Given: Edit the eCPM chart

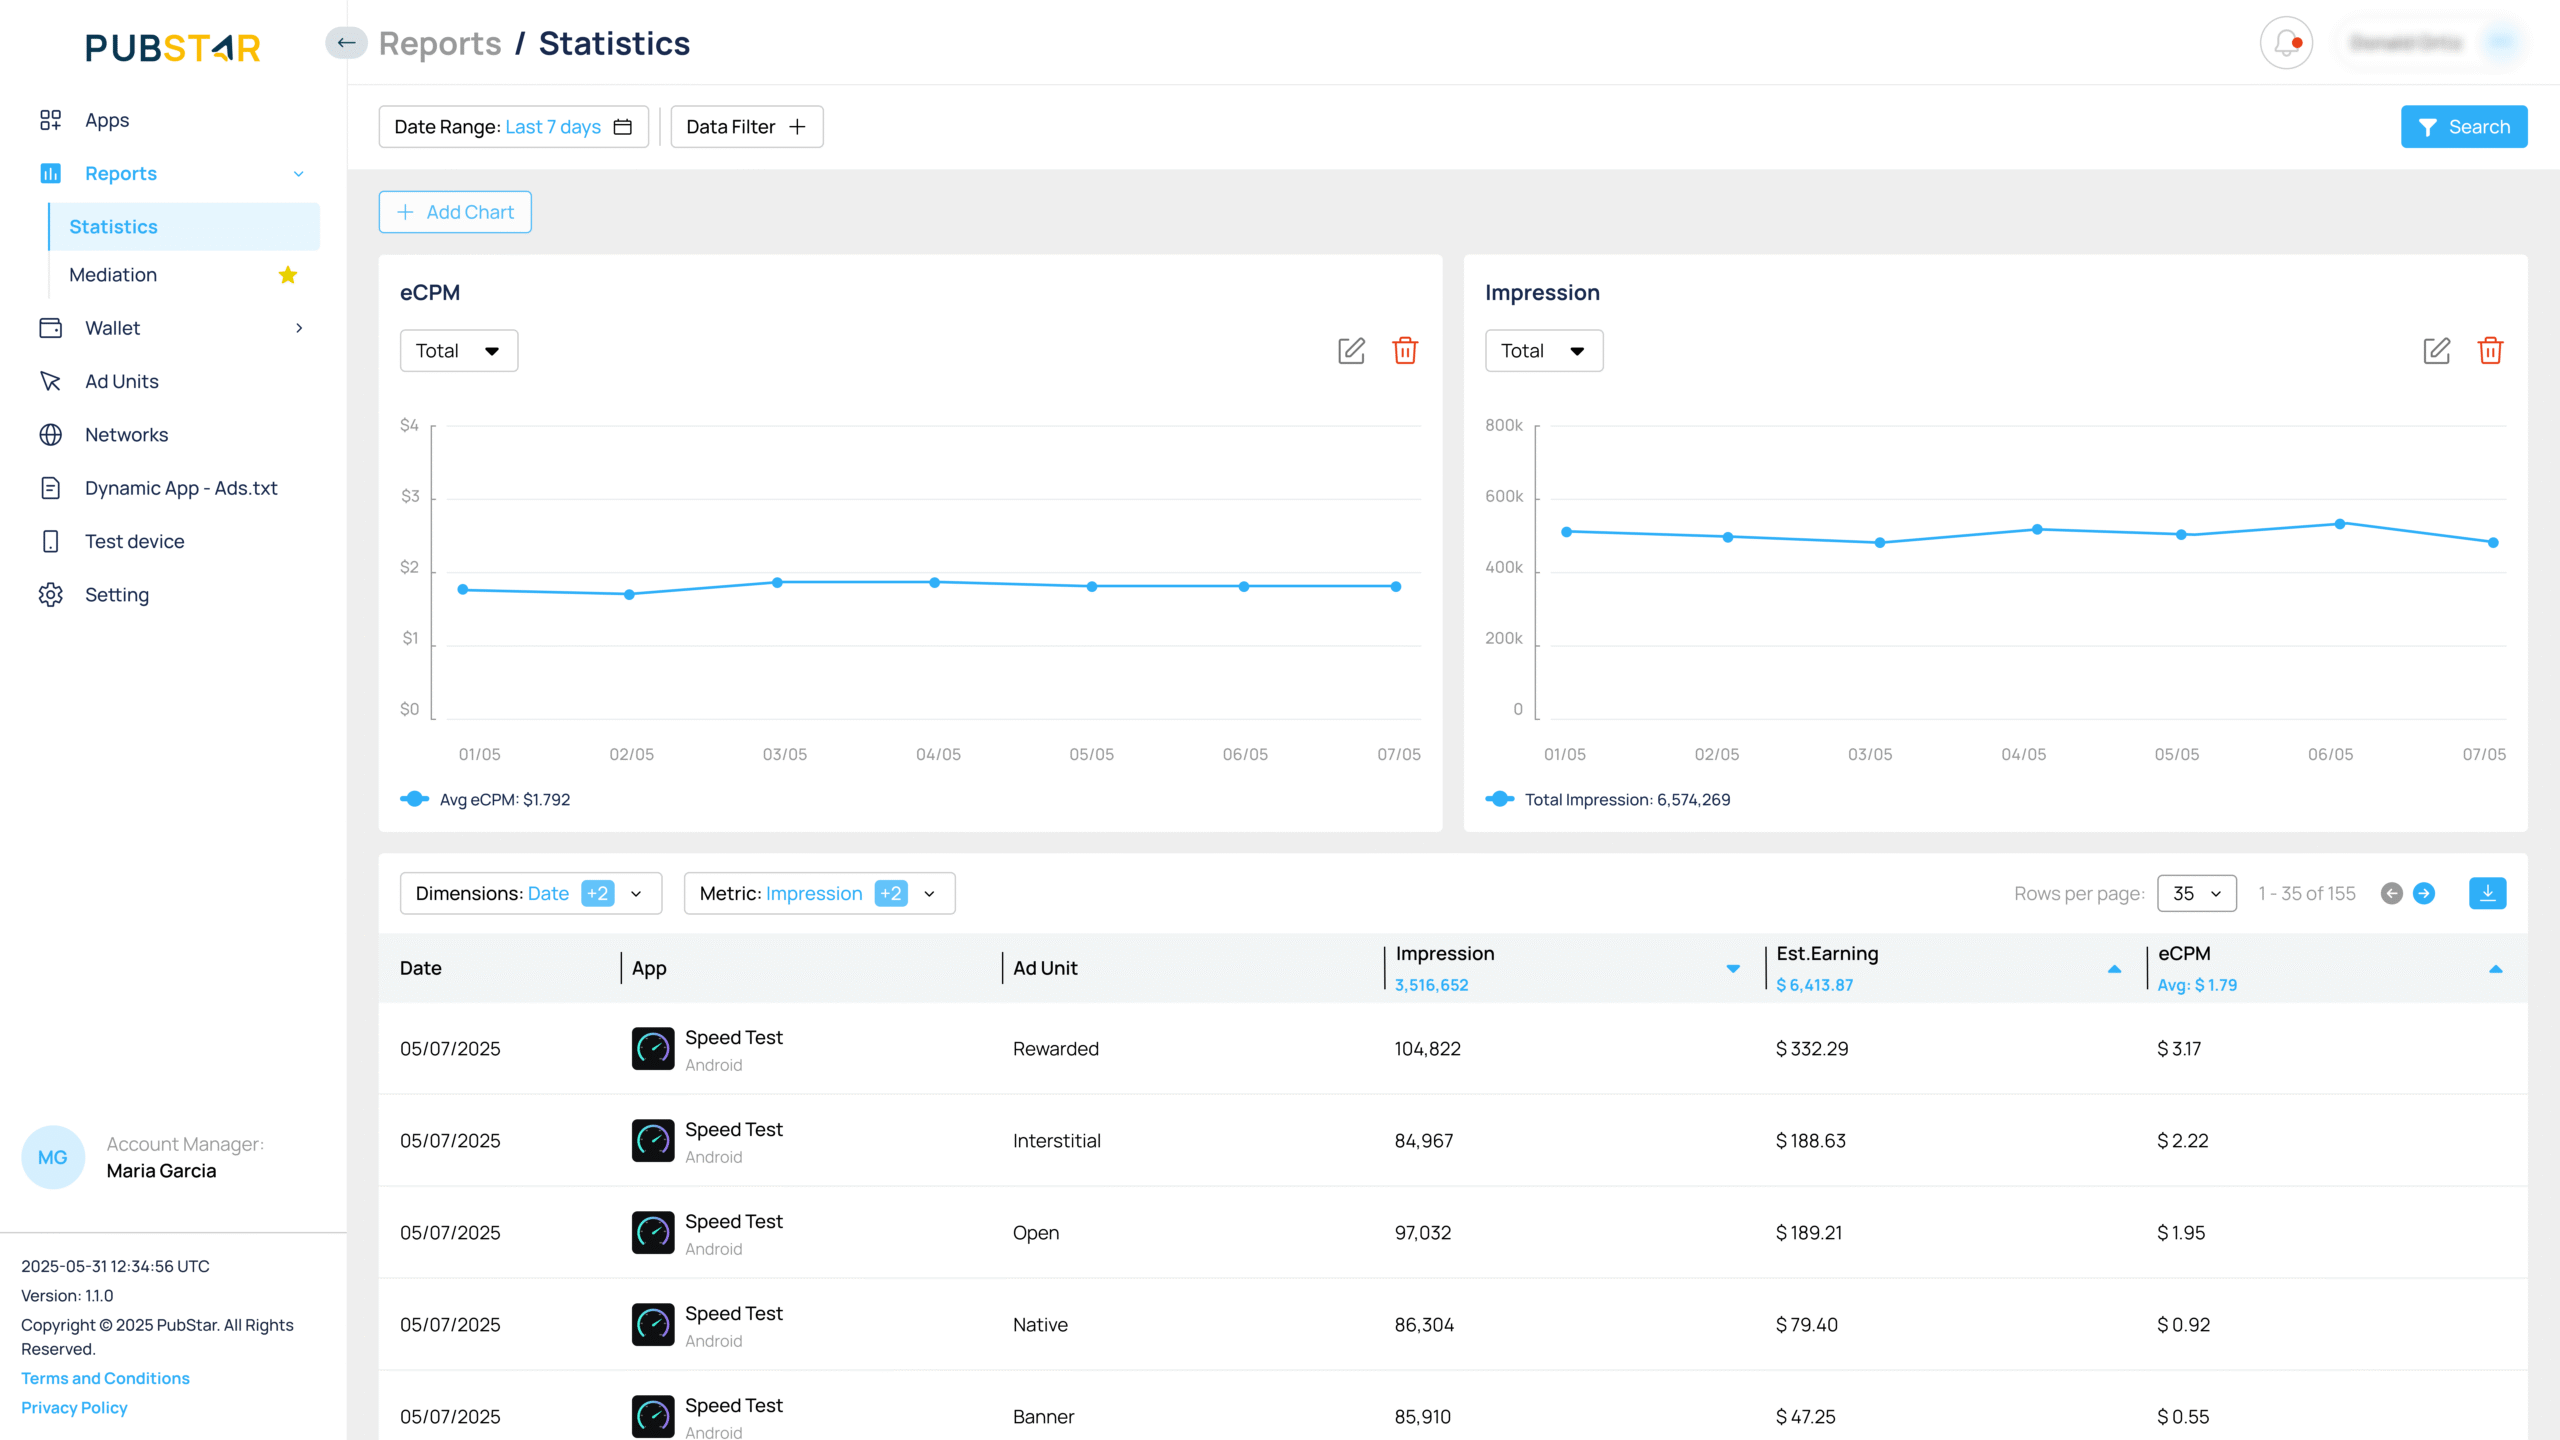Looking at the screenshot, I should (x=1351, y=351).
